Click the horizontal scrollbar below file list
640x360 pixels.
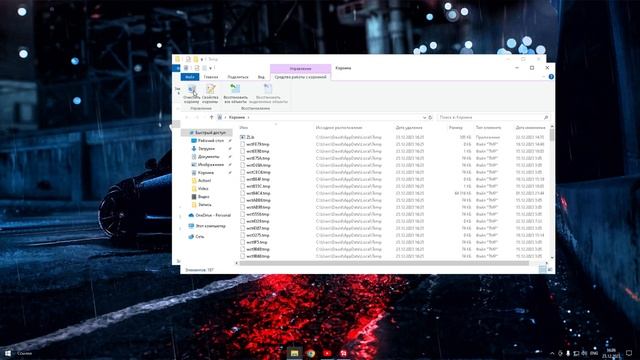point(384,263)
